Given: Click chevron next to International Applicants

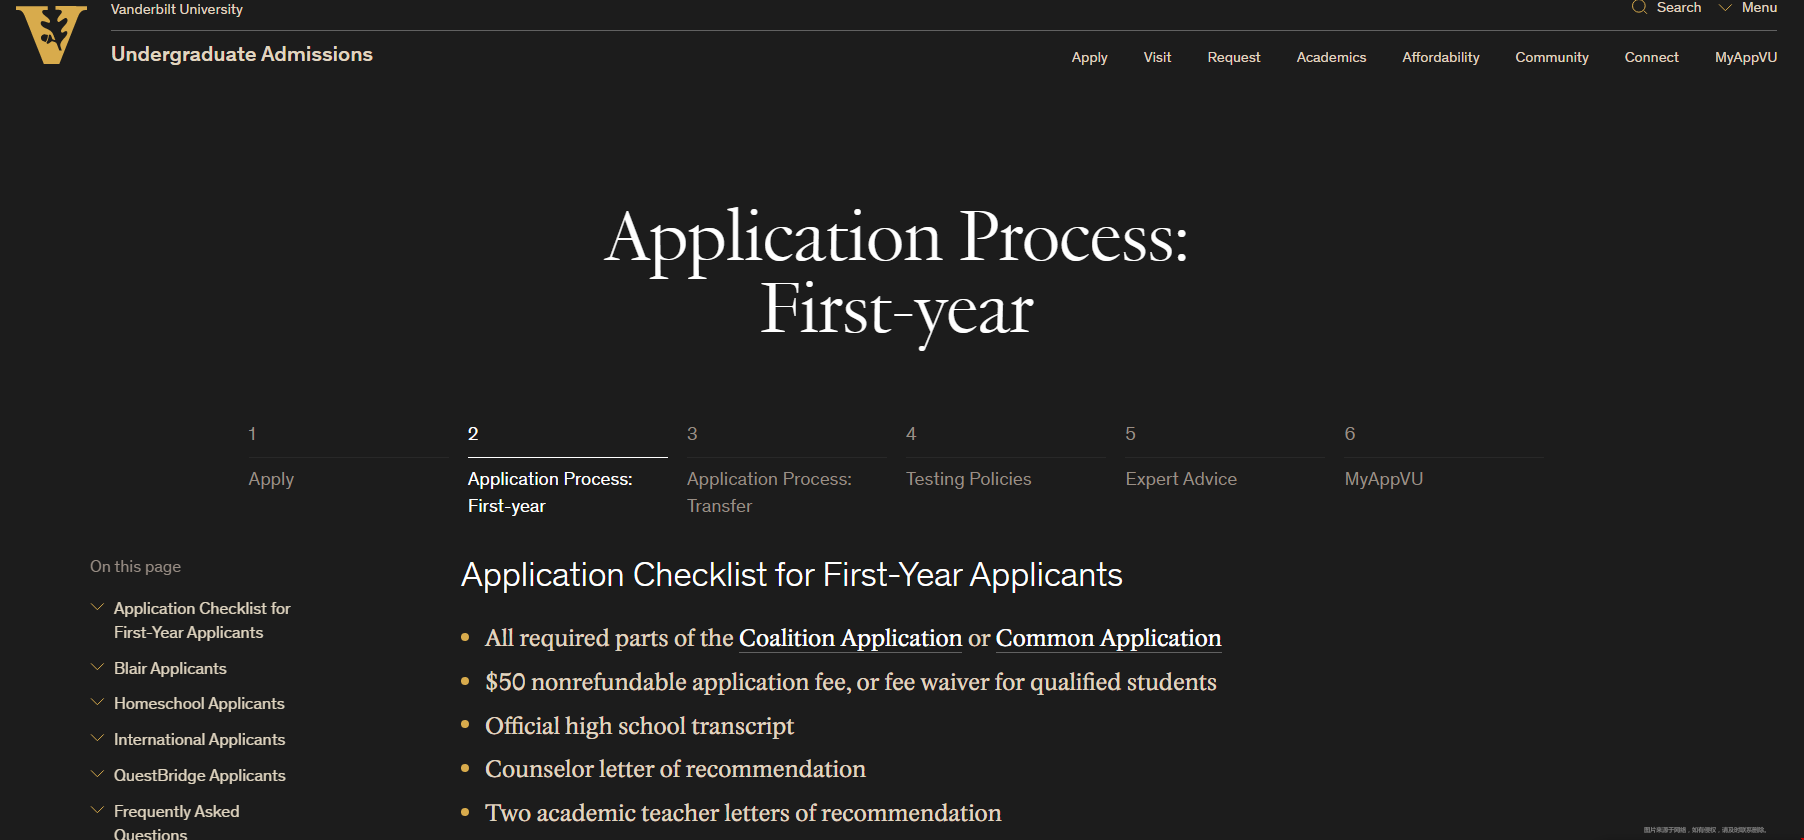Looking at the screenshot, I should [x=97, y=738].
